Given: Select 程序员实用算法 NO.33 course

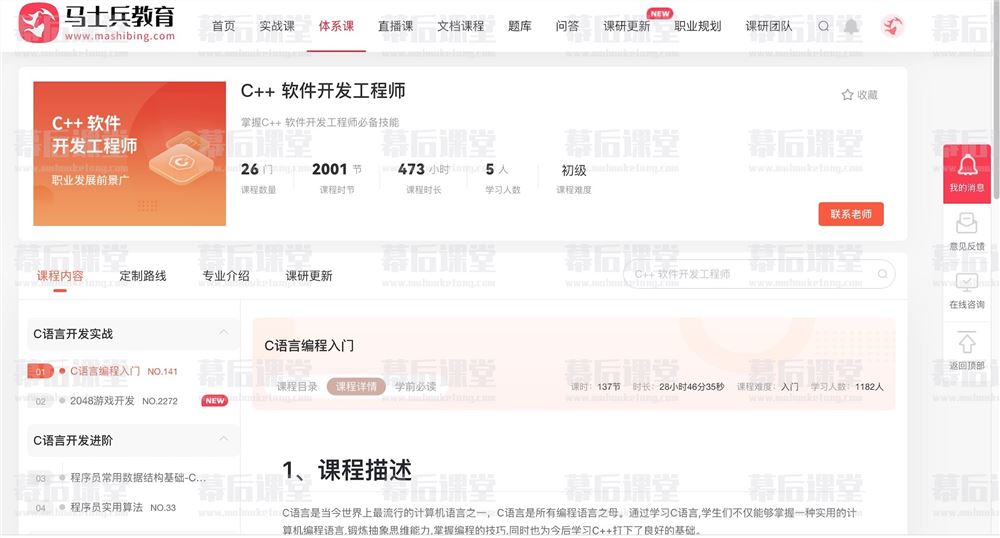Looking at the screenshot, I should [122, 507].
